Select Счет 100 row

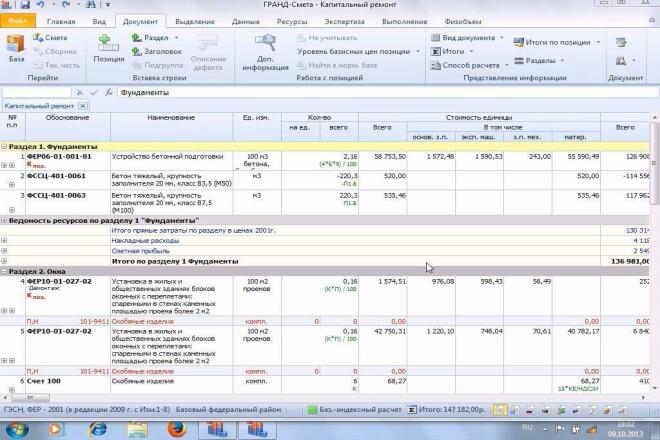coord(44,381)
